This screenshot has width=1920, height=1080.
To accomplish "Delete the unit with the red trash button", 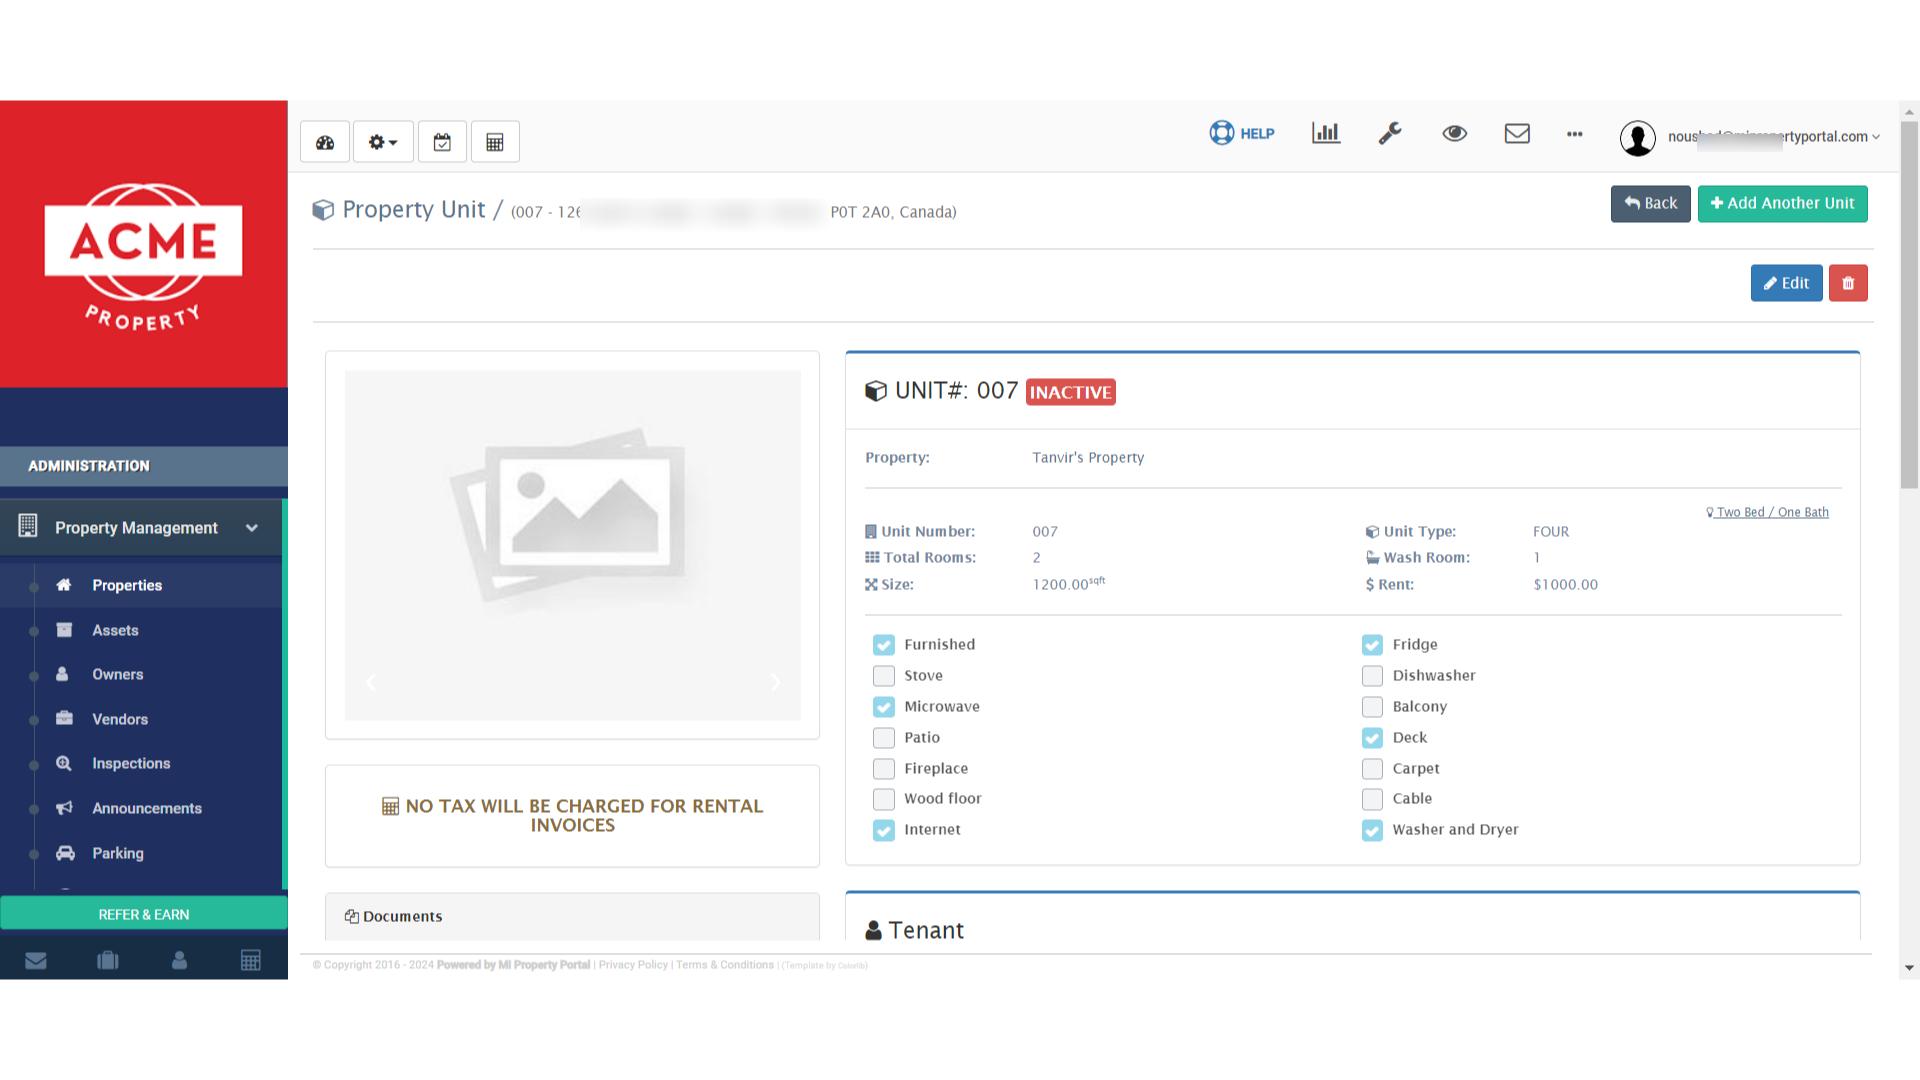I will pyautogui.click(x=1848, y=283).
